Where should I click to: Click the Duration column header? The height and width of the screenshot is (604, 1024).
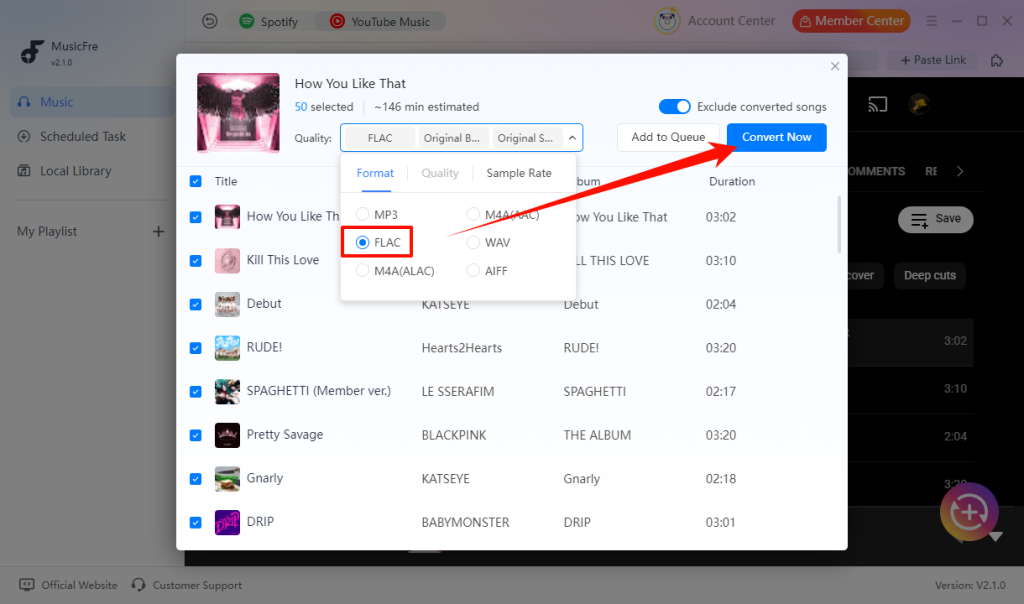pyautogui.click(x=731, y=182)
